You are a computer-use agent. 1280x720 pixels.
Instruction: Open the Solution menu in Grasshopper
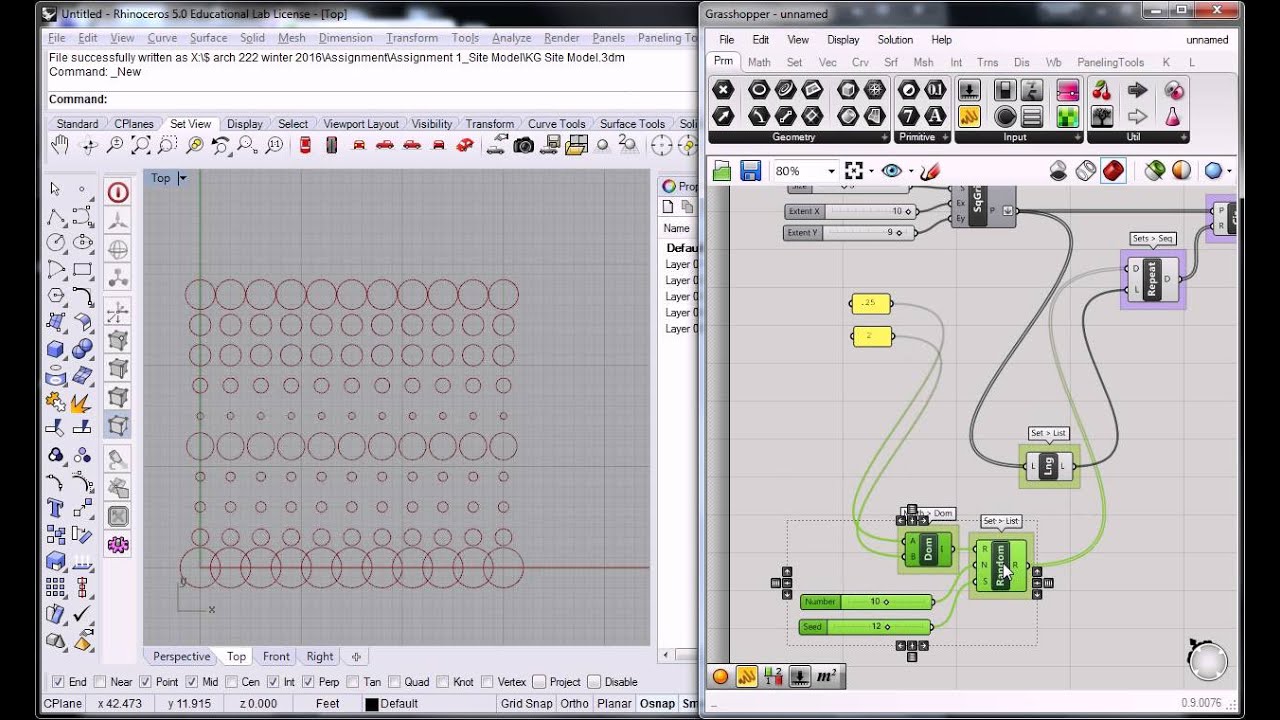(x=895, y=40)
